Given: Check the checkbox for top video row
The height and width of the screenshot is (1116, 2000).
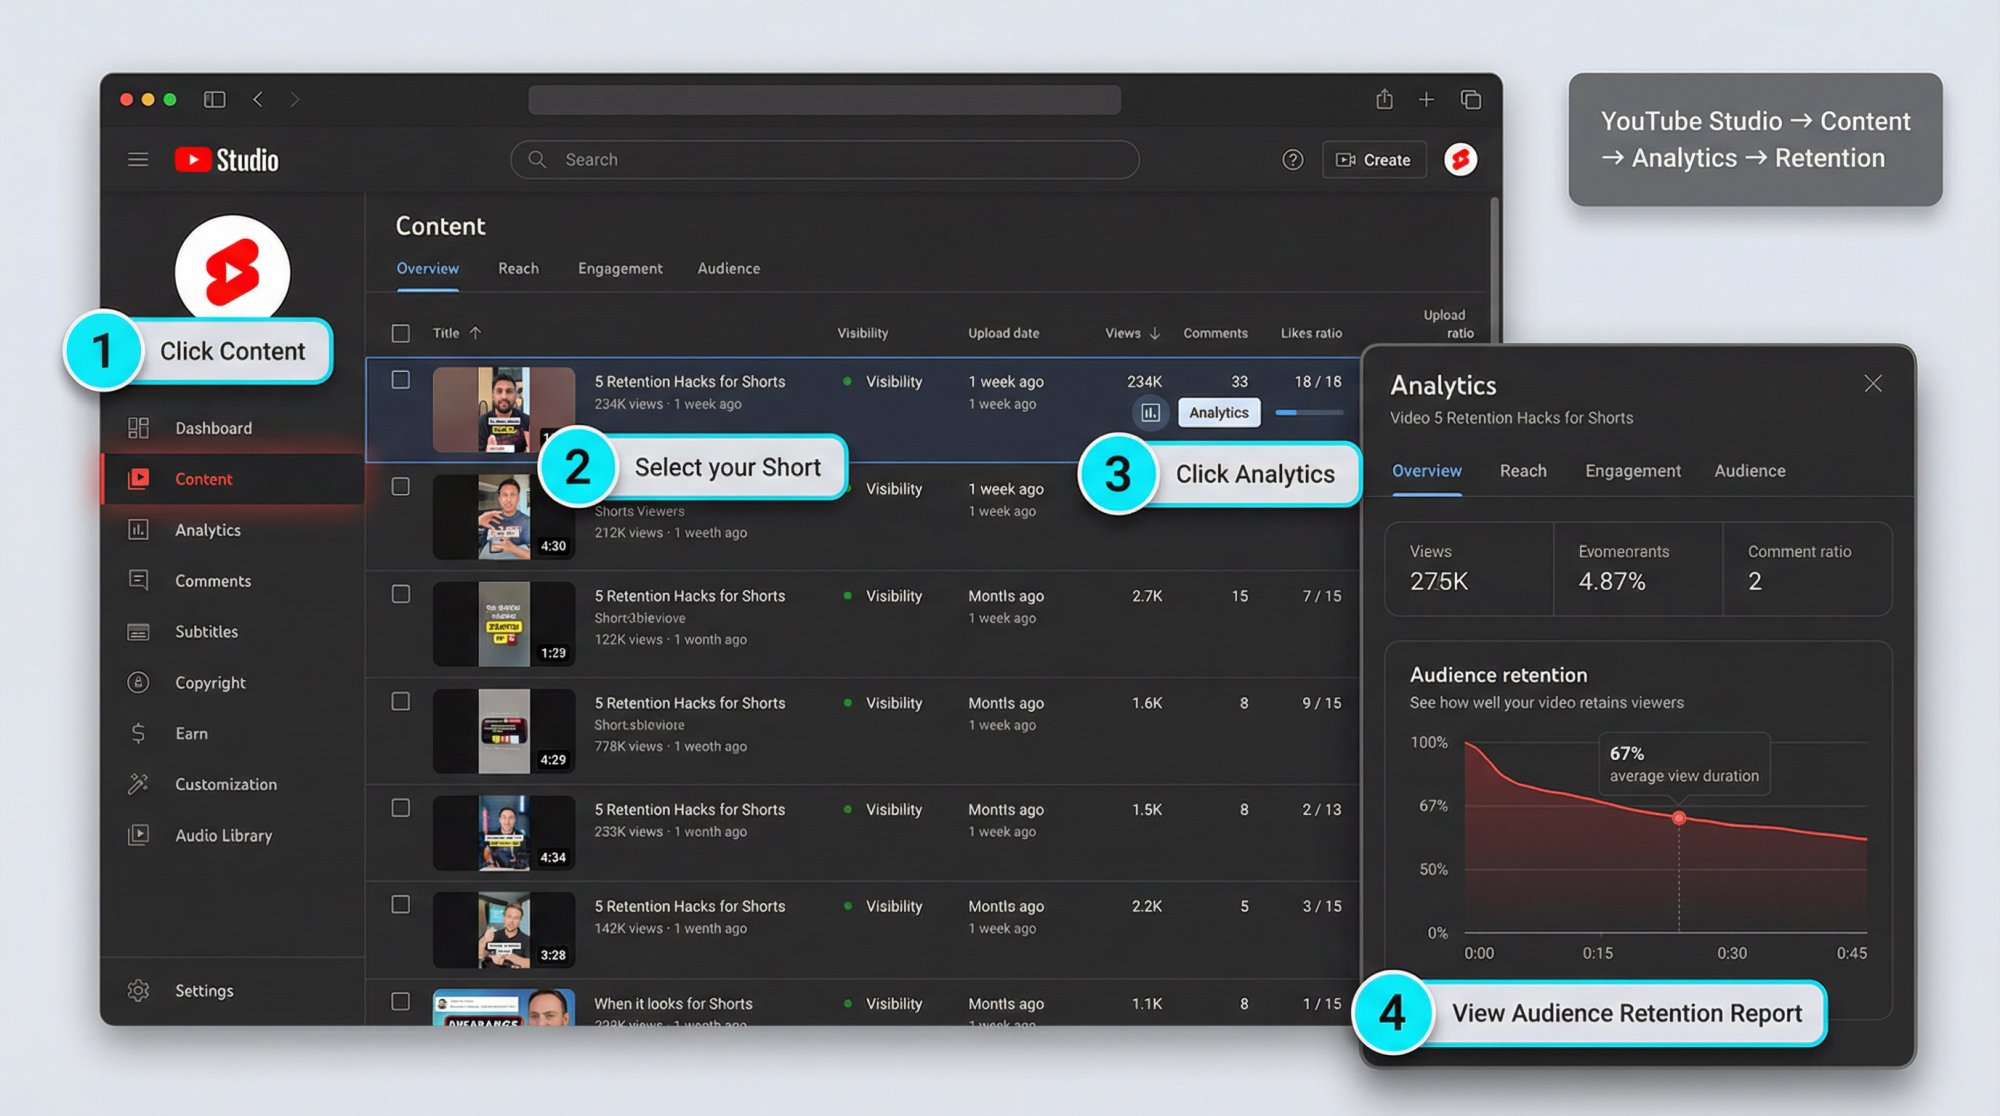Looking at the screenshot, I should 401,380.
